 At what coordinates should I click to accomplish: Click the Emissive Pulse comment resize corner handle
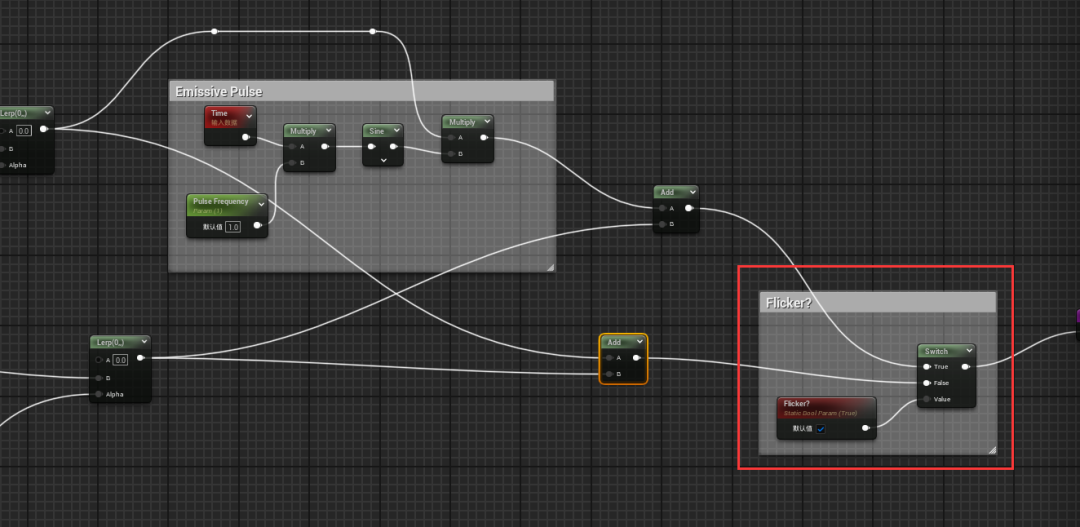pyautogui.click(x=550, y=267)
